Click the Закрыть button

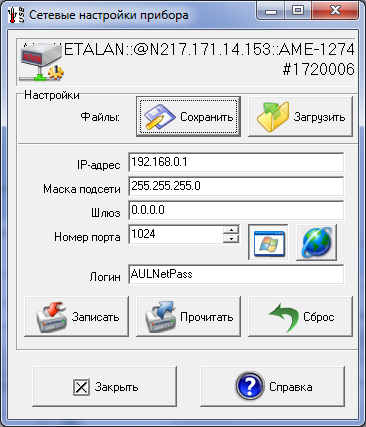coord(104,387)
